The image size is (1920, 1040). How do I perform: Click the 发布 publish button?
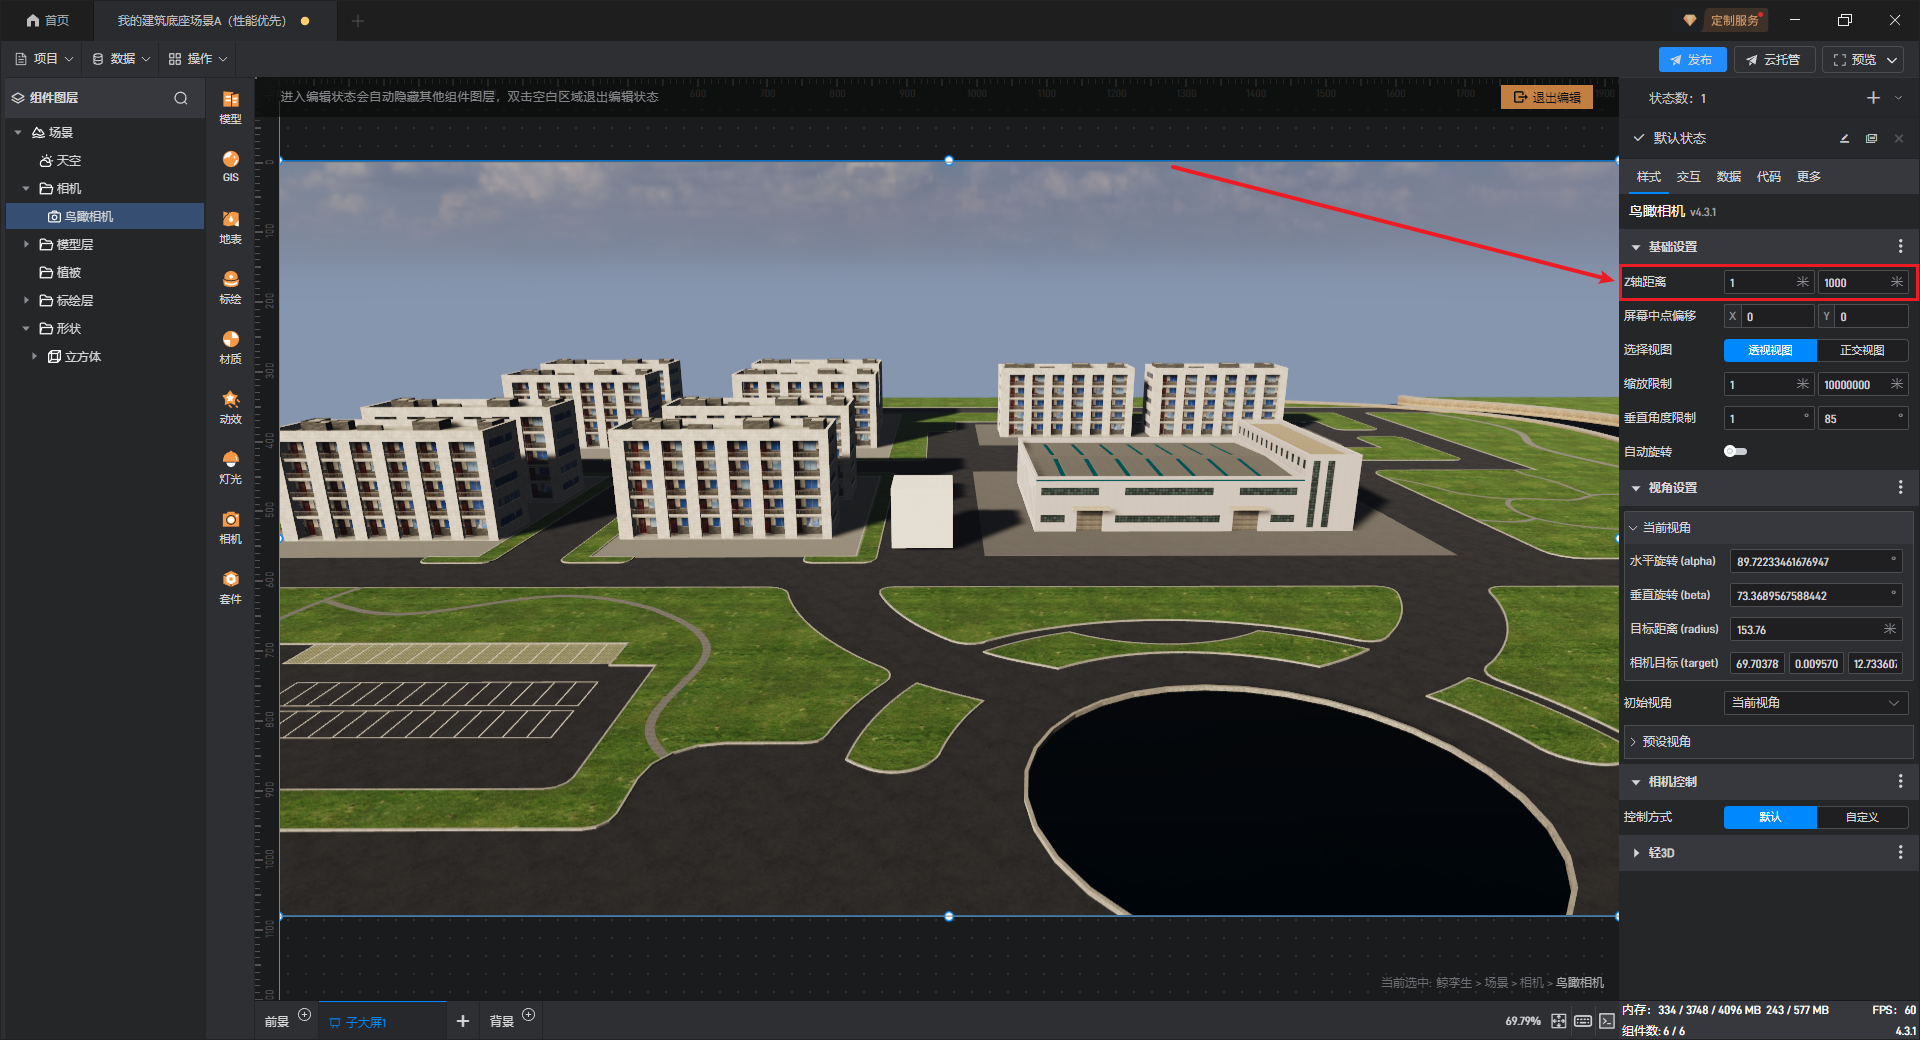1691,60
